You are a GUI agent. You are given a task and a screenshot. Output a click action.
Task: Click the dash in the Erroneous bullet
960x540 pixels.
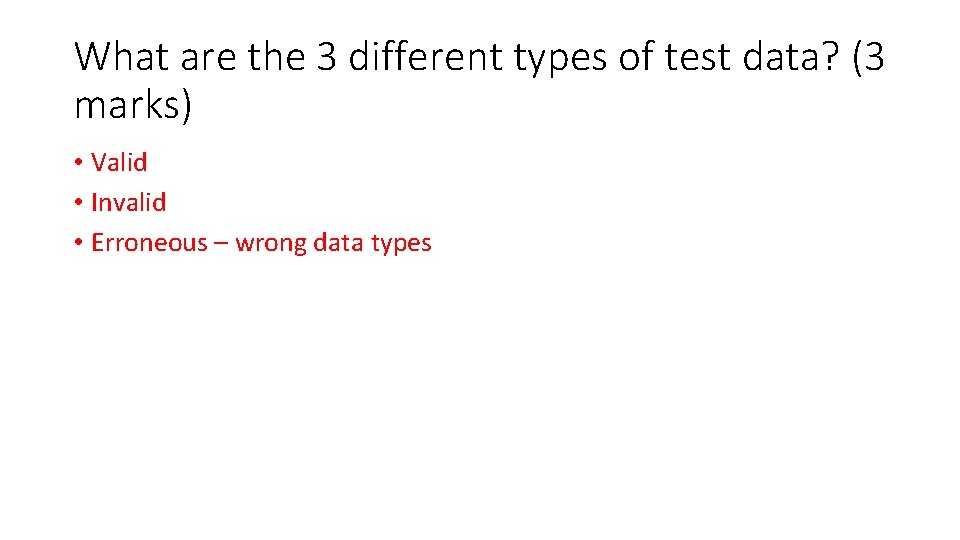(x=221, y=243)
